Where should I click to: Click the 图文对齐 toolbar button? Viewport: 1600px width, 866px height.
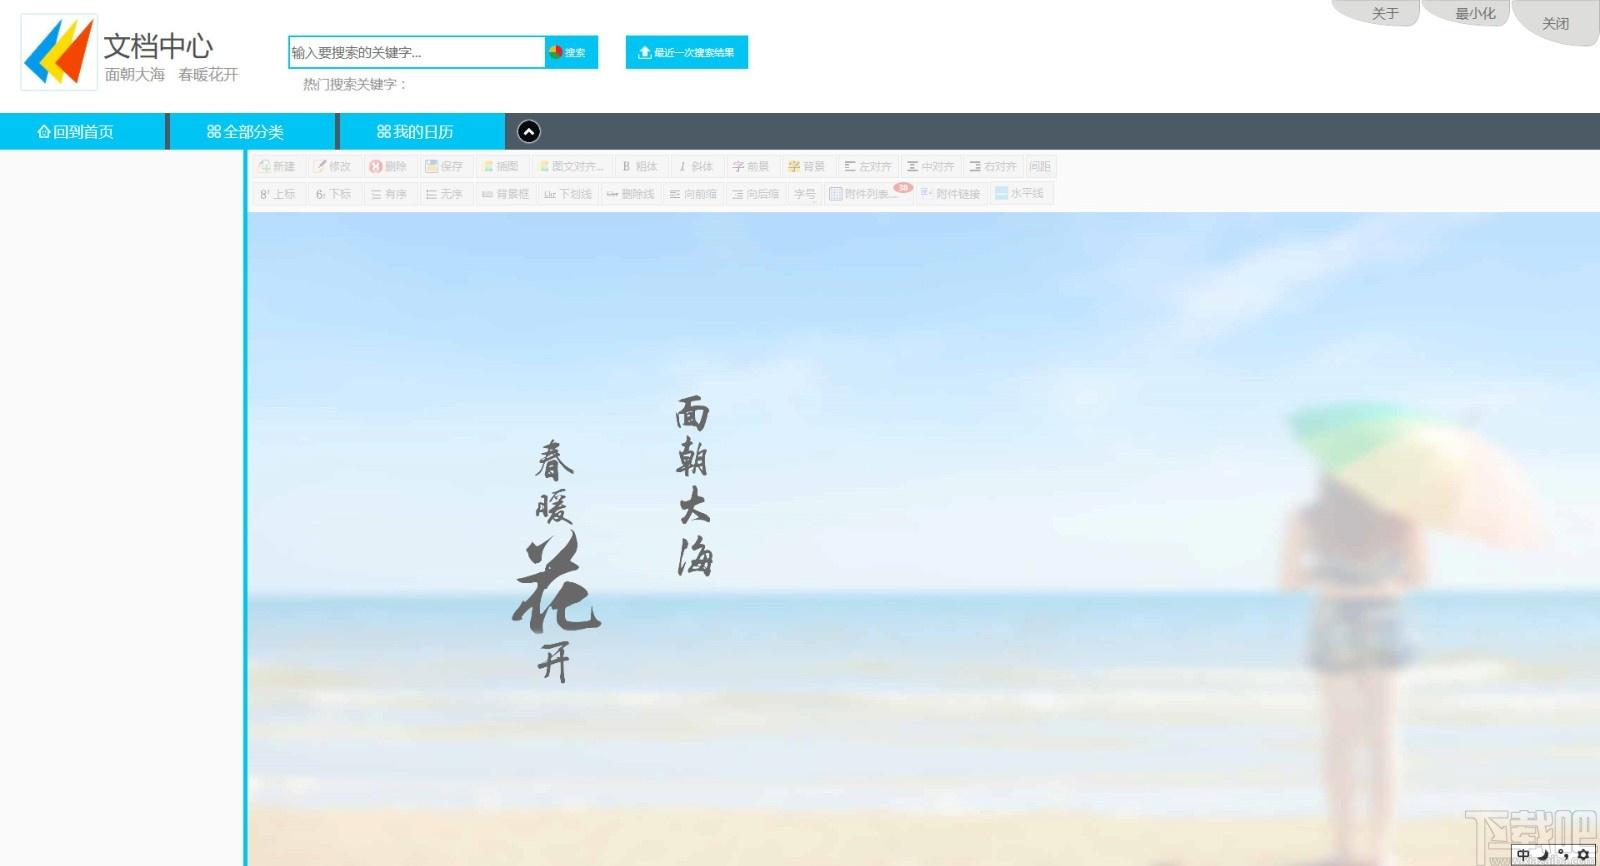coord(571,166)
